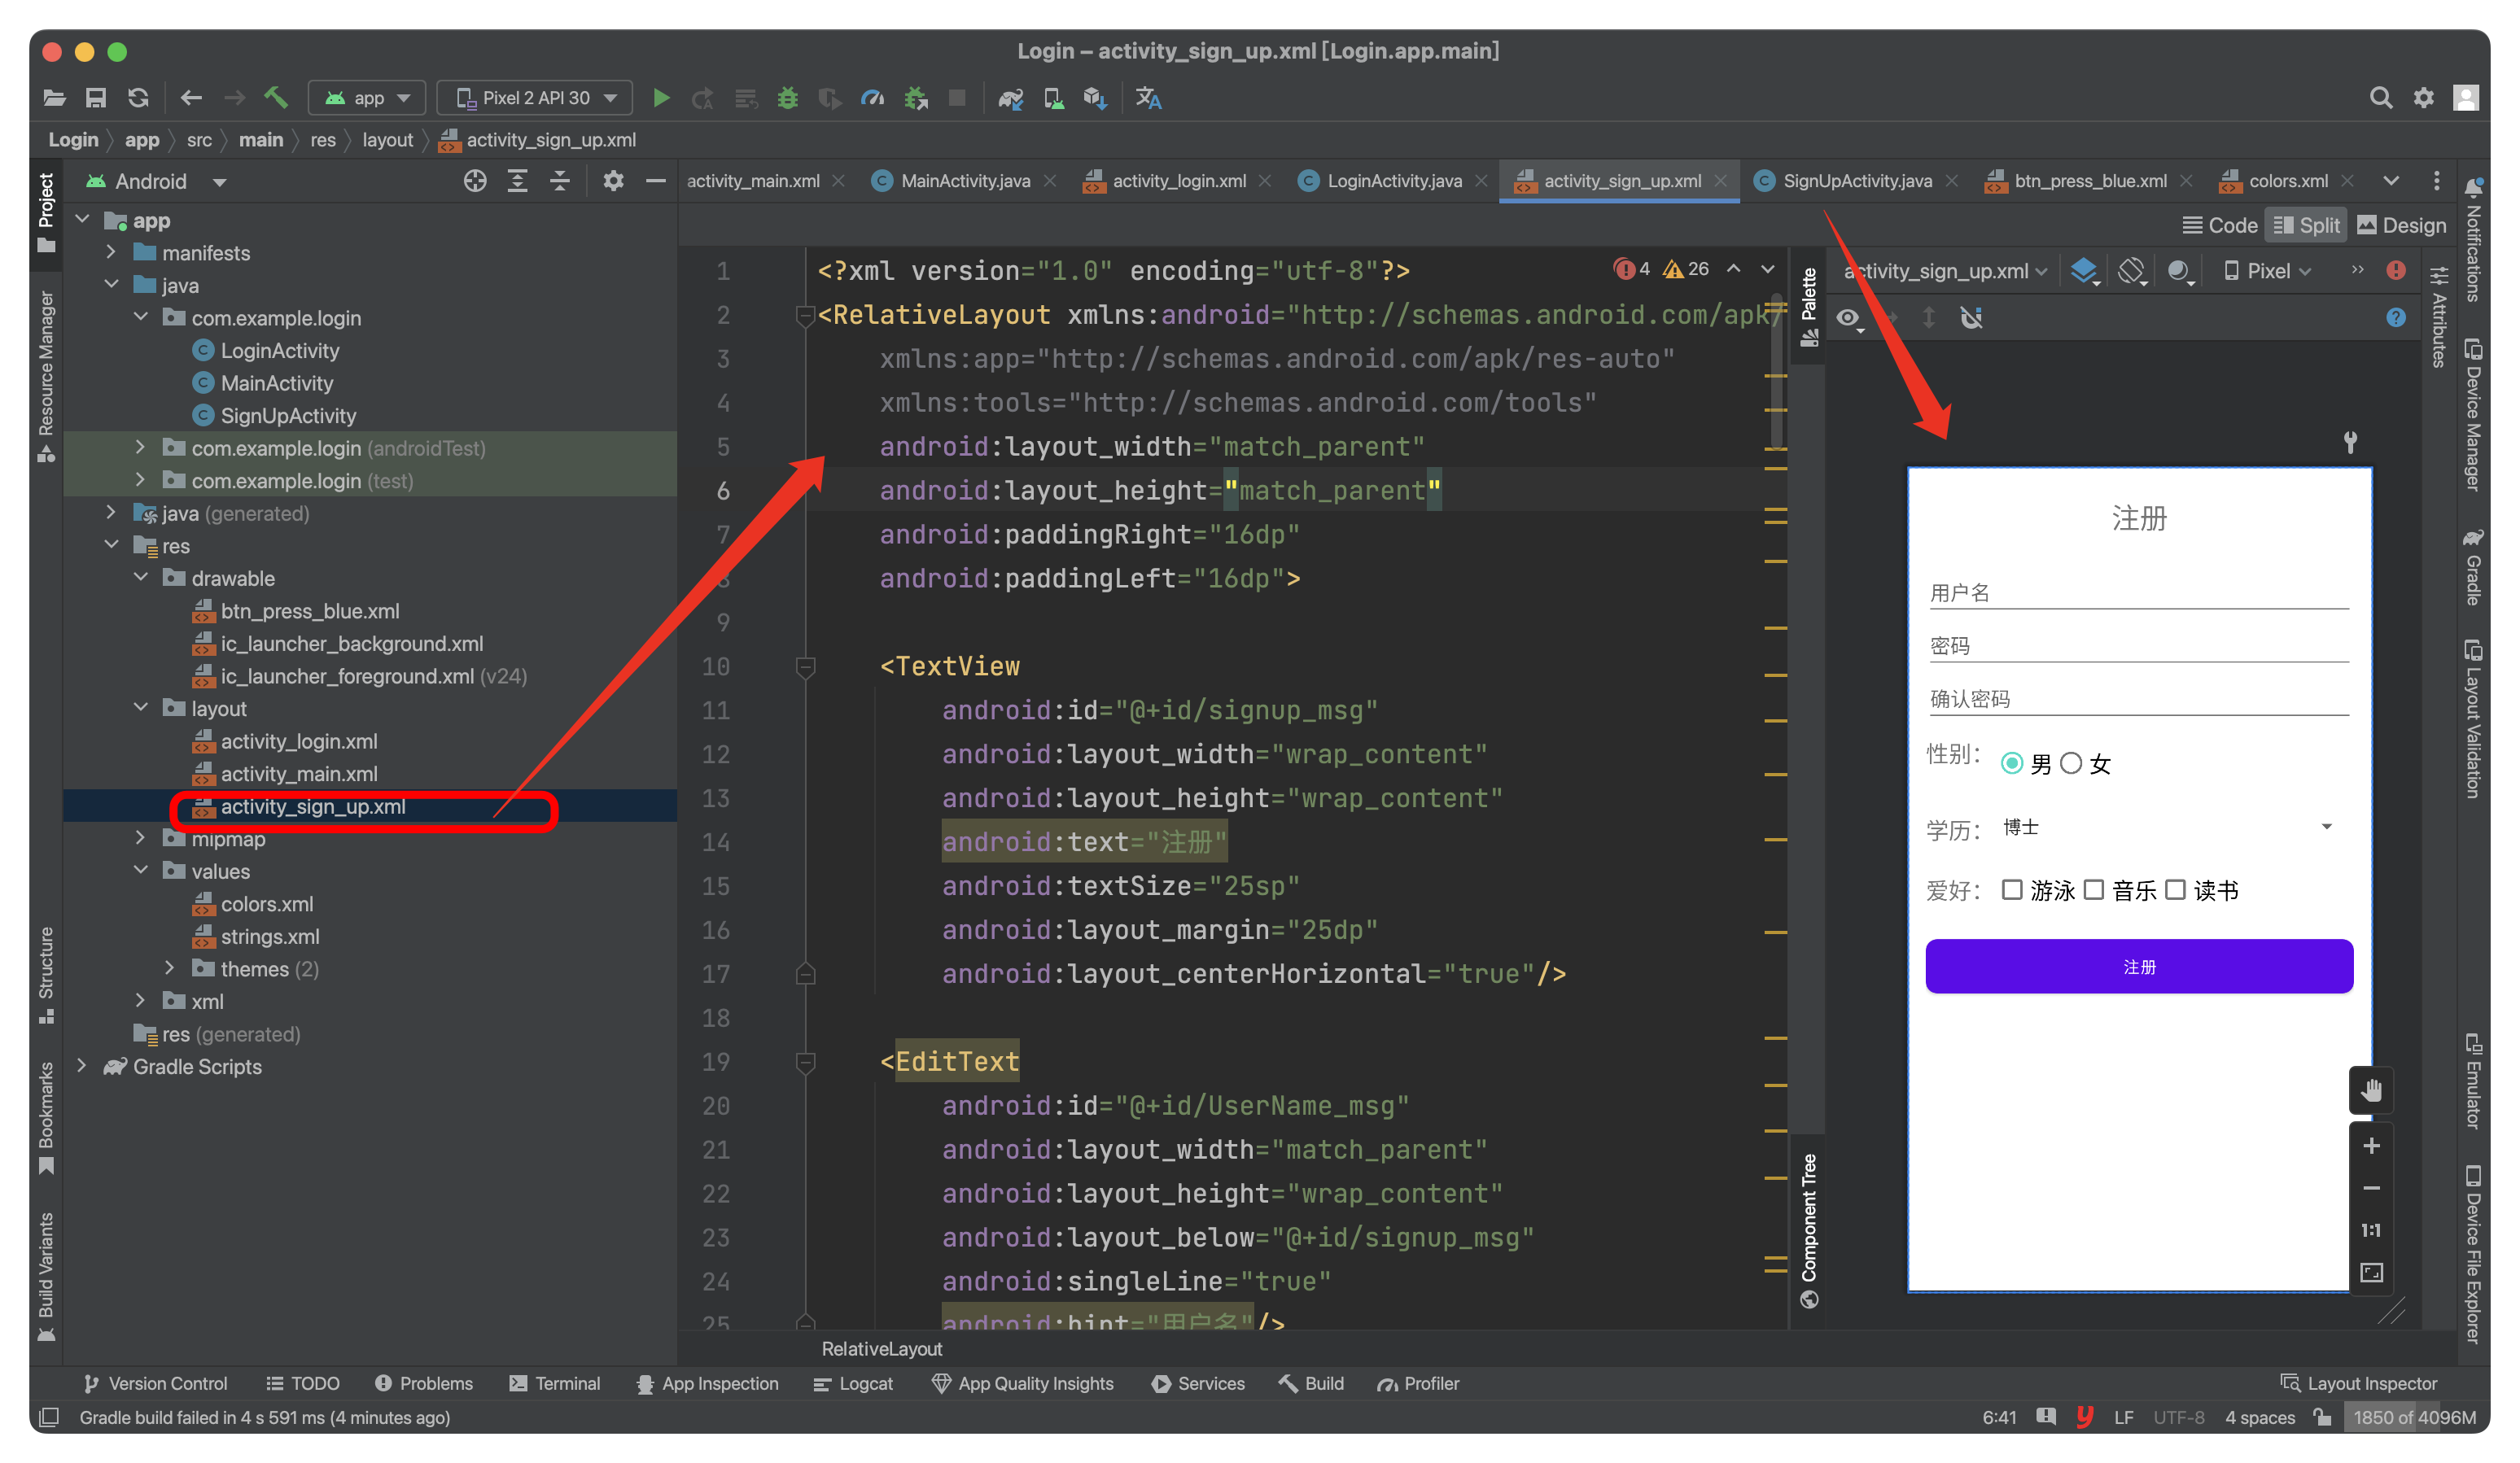Switch to MainActivity.java tab
This screenshot has height=1463, width=2520.
[965, 181]
